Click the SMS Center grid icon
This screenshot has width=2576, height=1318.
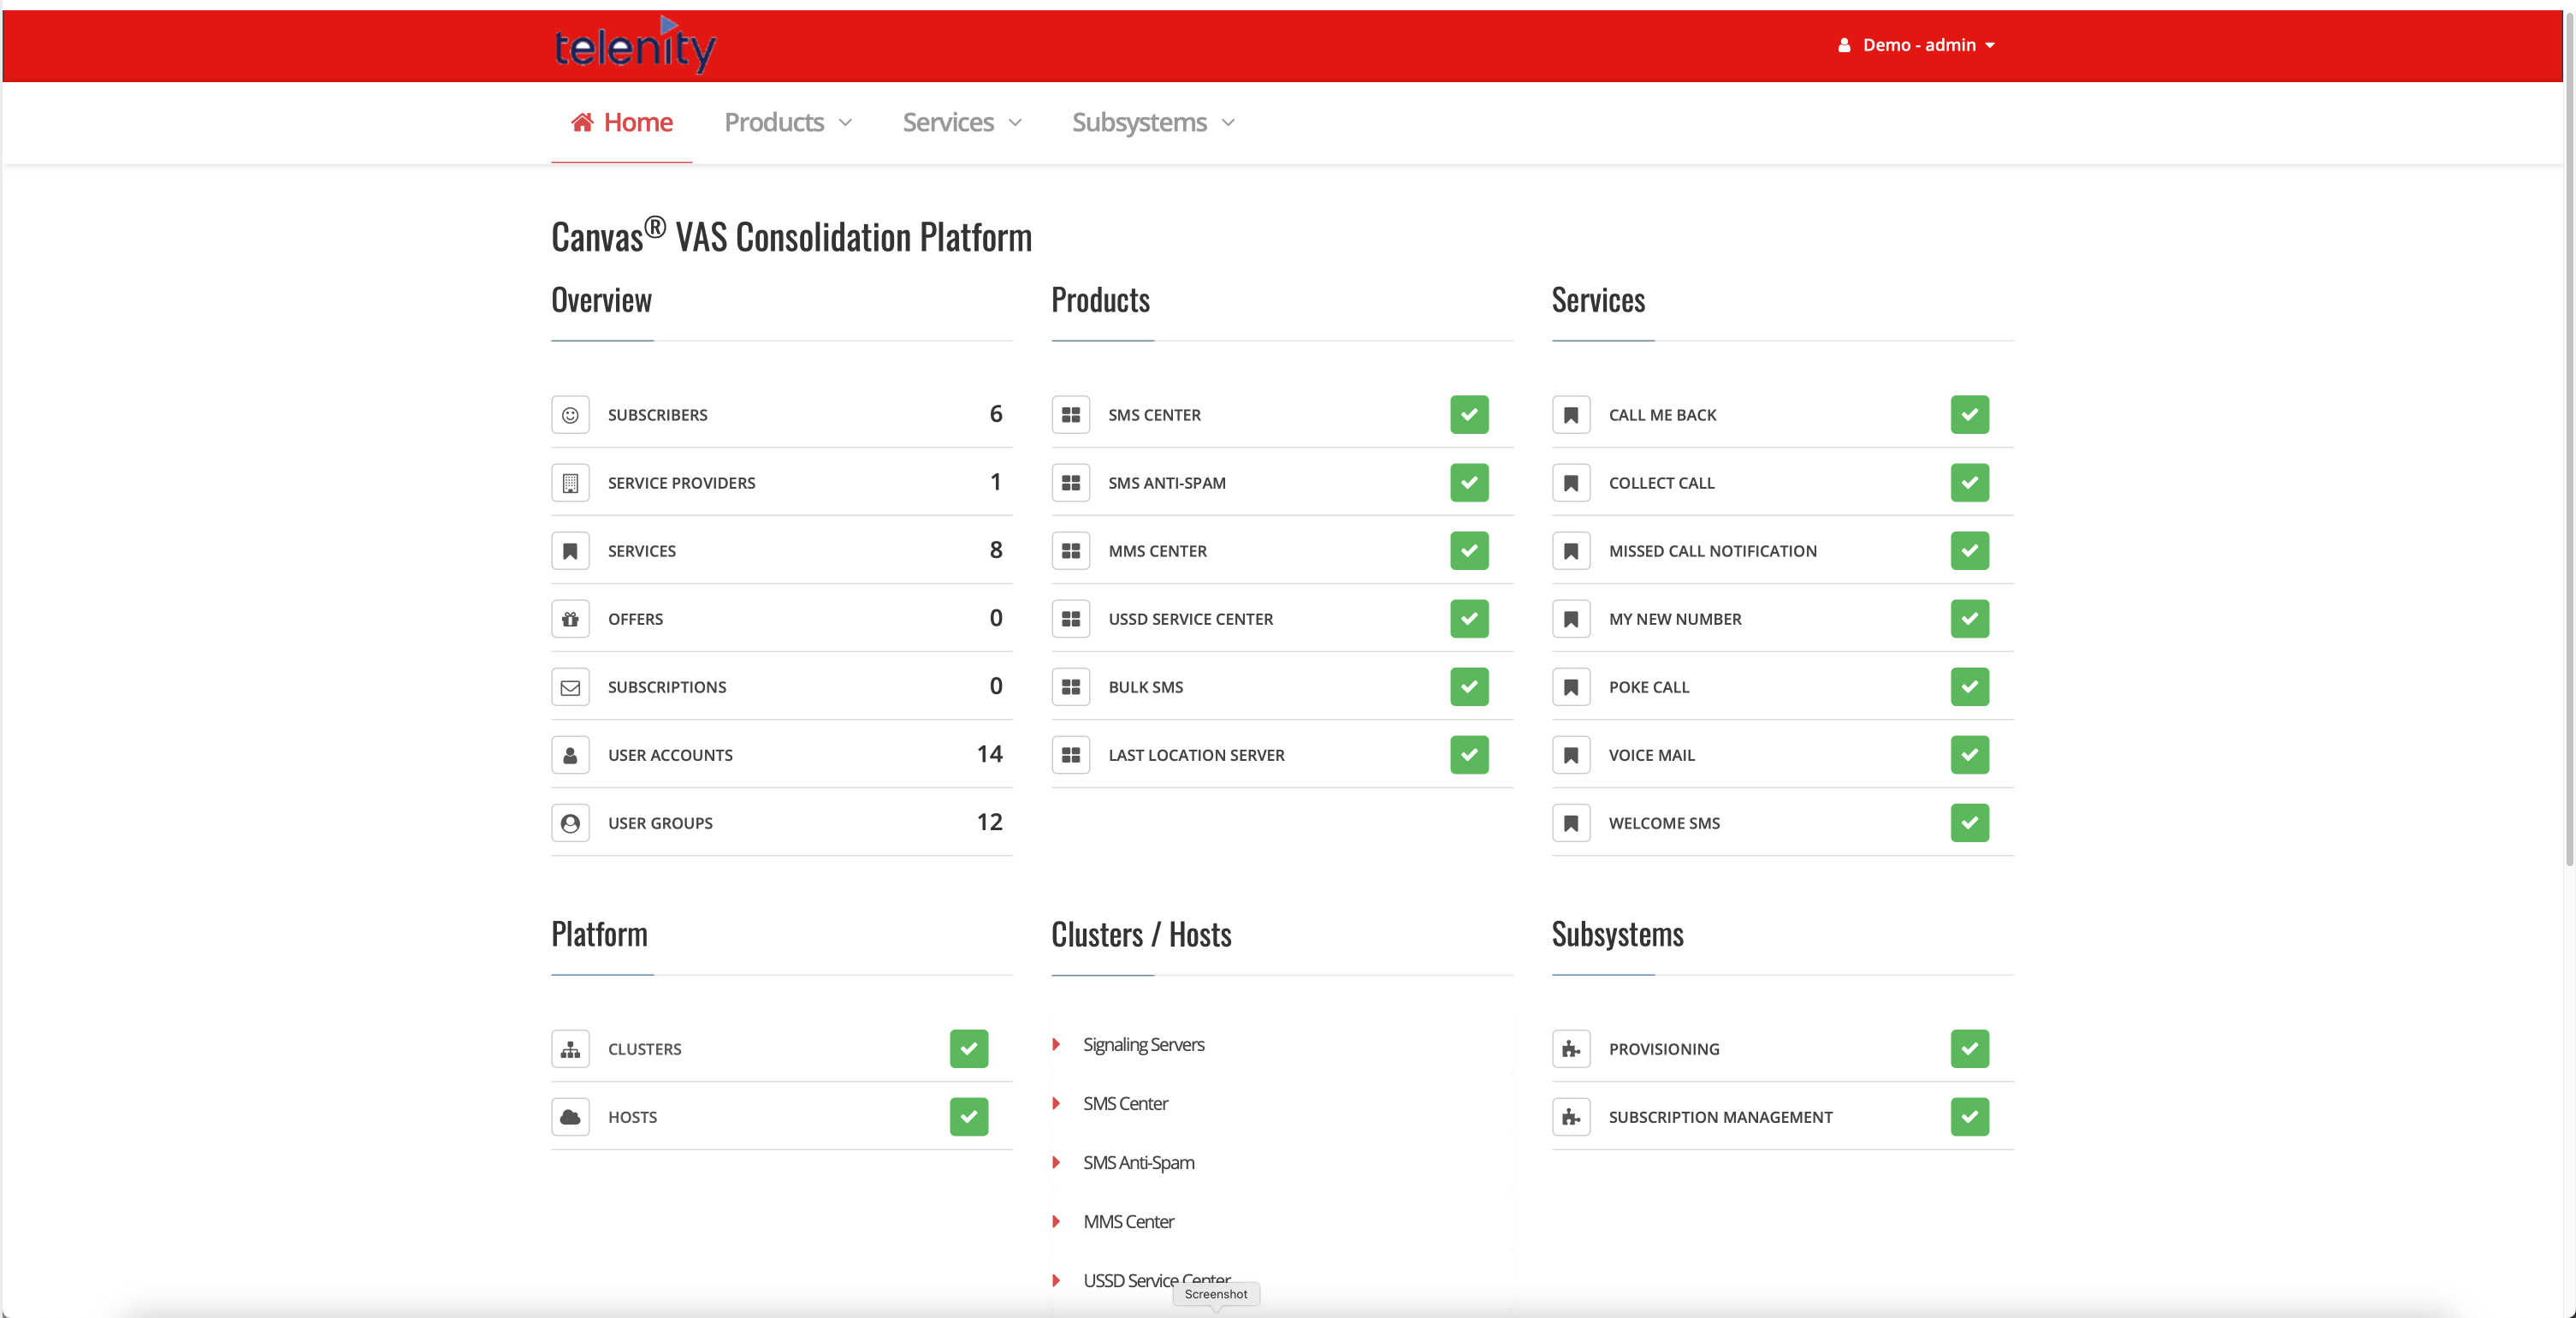[1071, 415]
